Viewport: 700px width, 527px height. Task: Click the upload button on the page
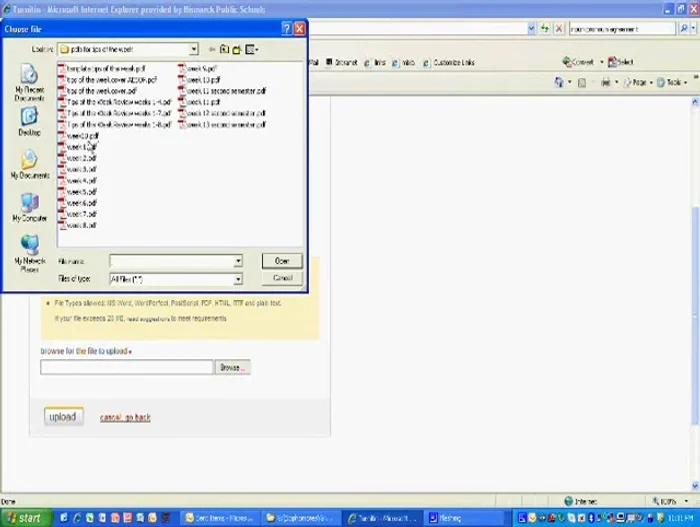coord(62,417)
